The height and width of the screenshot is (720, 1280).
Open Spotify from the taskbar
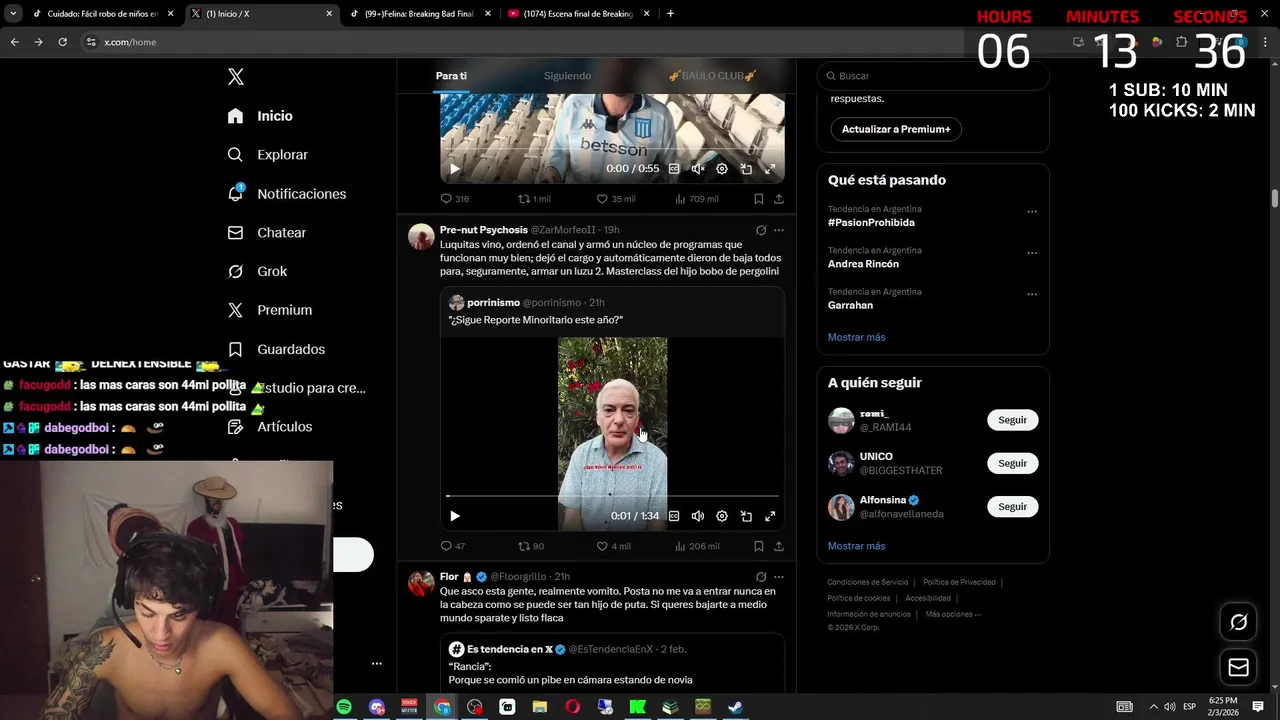344,707
